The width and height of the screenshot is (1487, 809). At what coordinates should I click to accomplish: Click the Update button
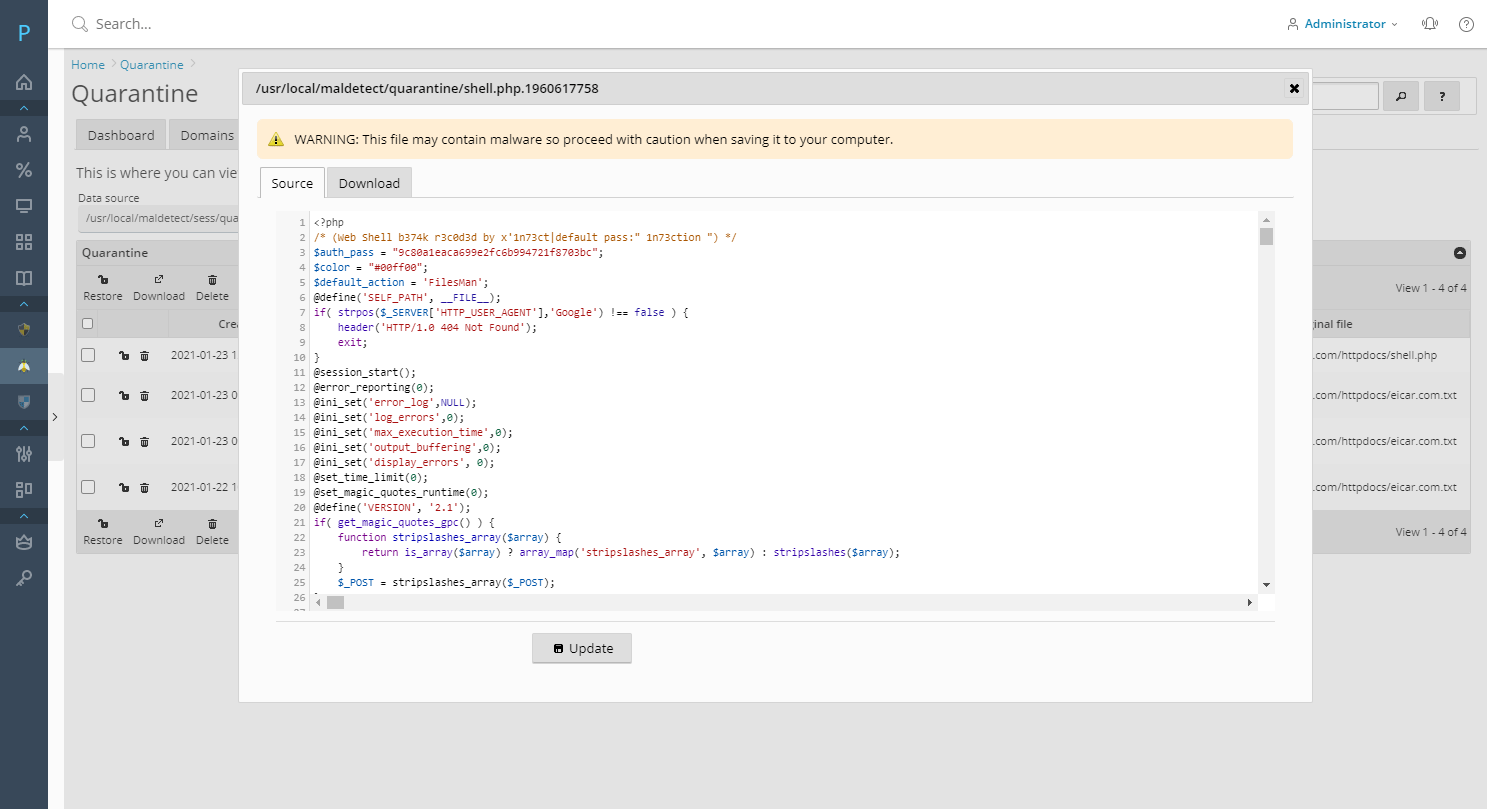coord(582,648)
